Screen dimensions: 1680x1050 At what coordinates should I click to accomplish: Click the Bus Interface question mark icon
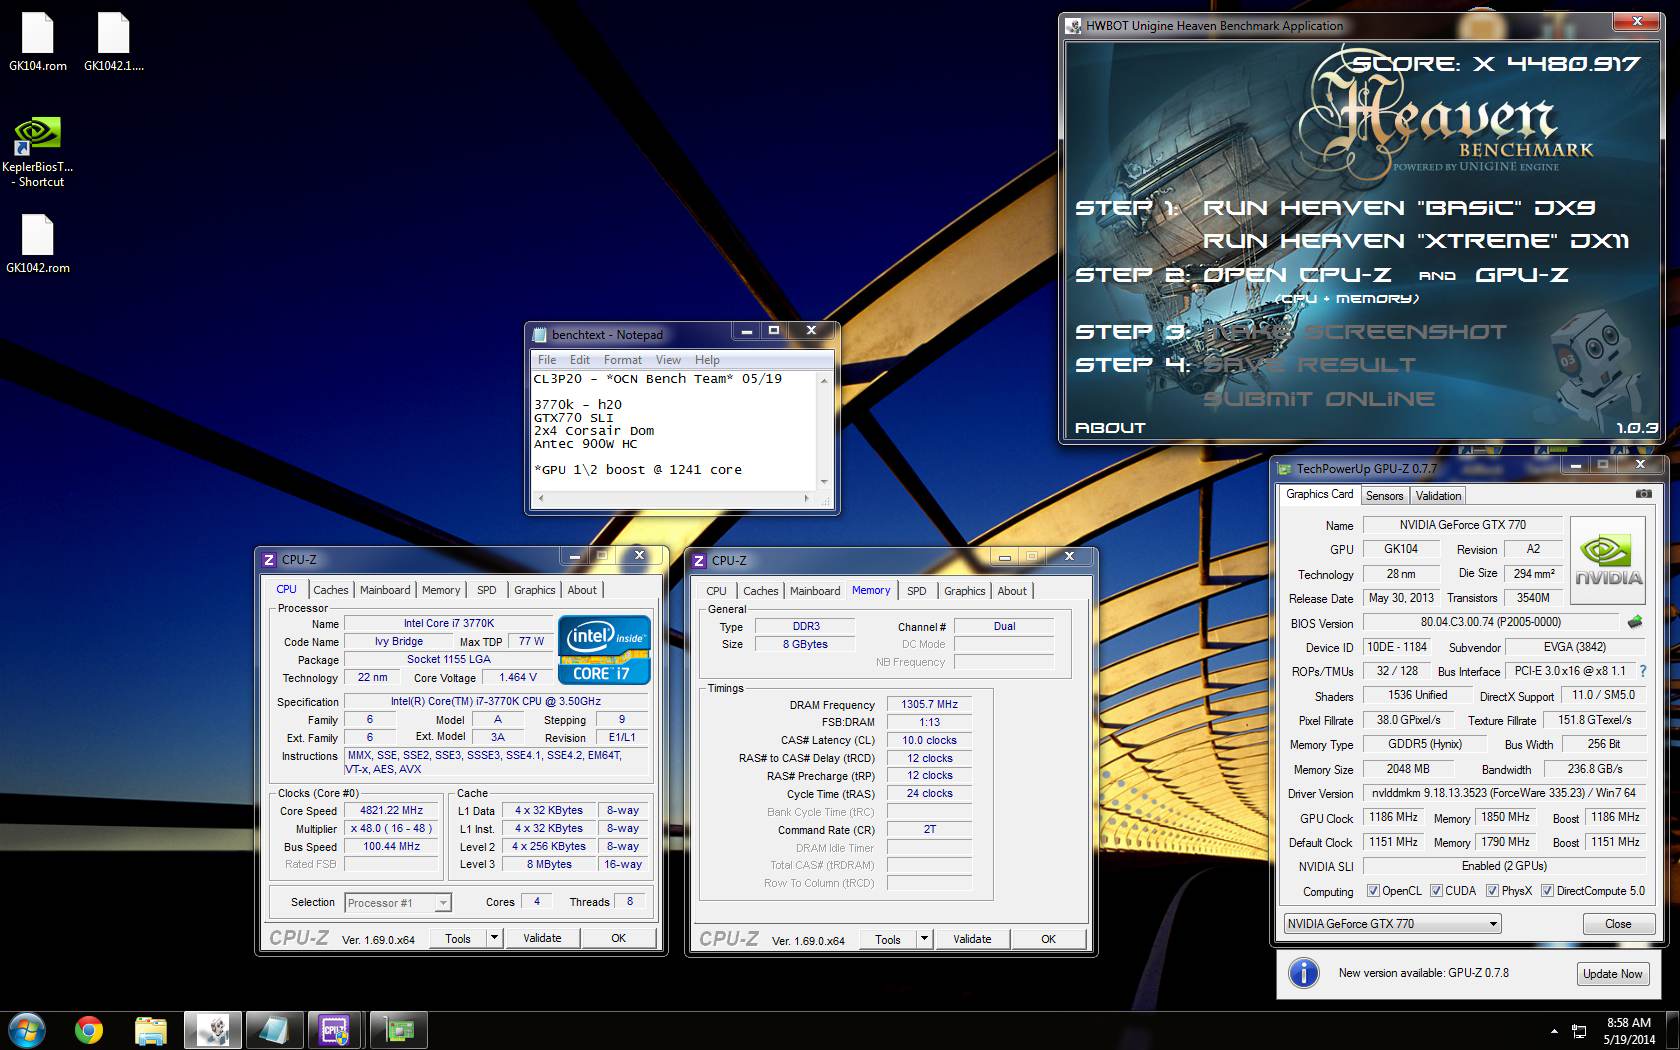[1642, 671]
